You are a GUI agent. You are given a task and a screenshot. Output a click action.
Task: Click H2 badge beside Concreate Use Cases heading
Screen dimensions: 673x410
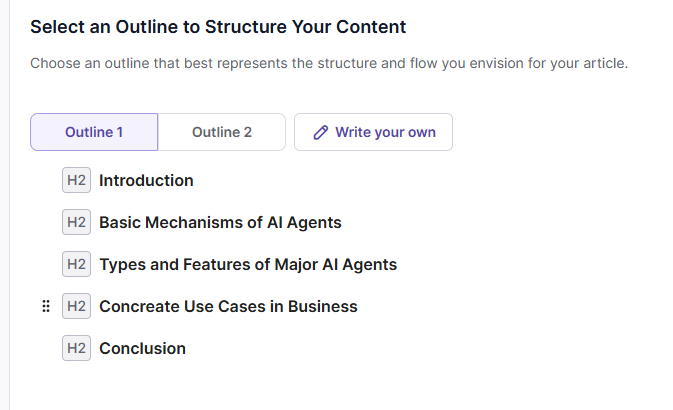(x=76, y=307)
